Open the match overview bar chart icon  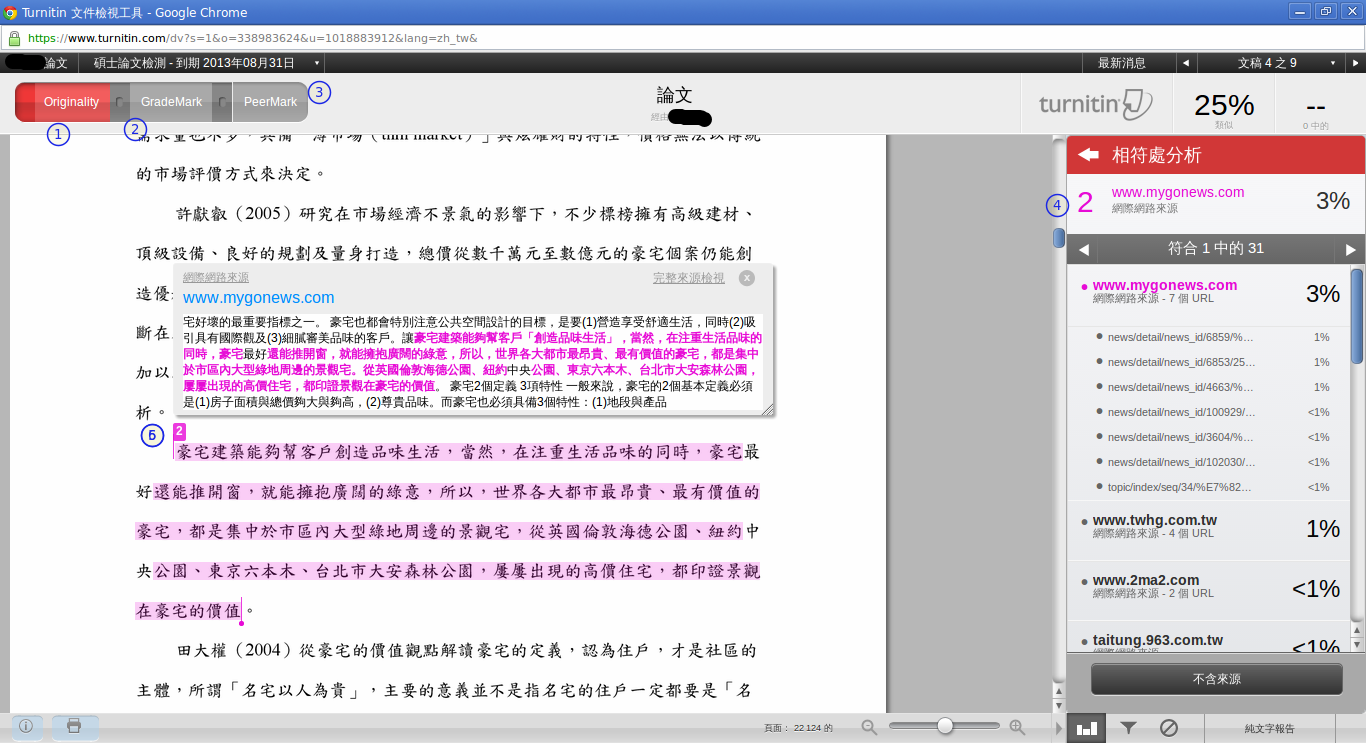point(1086,728)
